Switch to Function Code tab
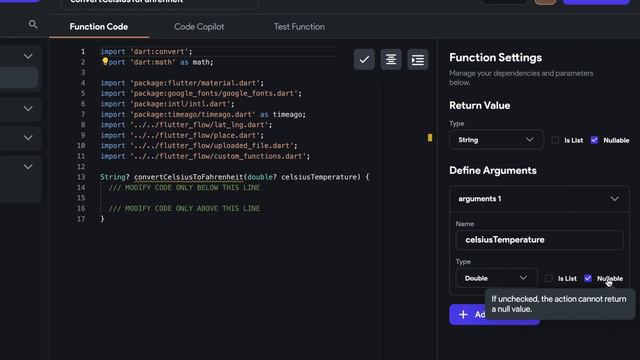The height and width of the screenshot is (360, 640). coord(99,27)
